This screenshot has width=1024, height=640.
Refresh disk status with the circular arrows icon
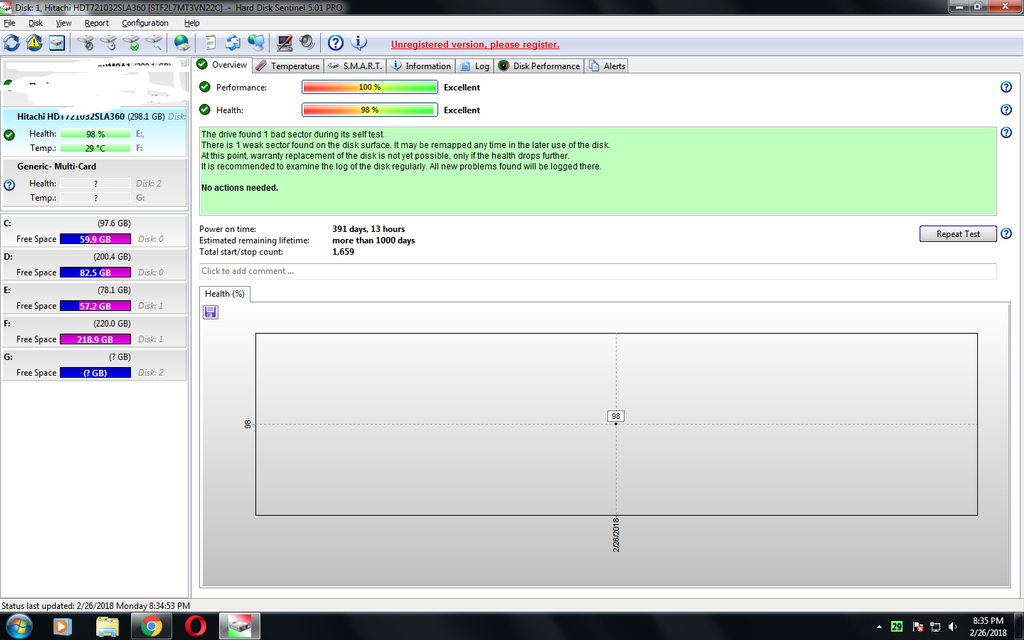(12, 43)
